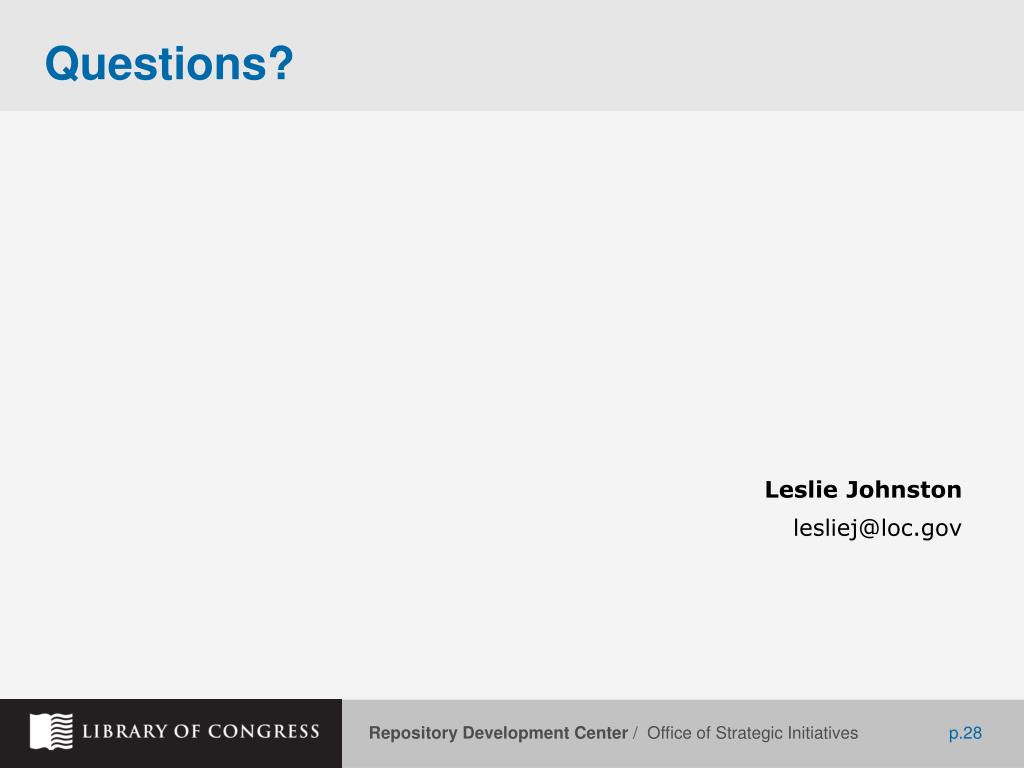Click the black footer logo block
The height and width of the screenshot is (768, 1024).
[x=170, y=733]
